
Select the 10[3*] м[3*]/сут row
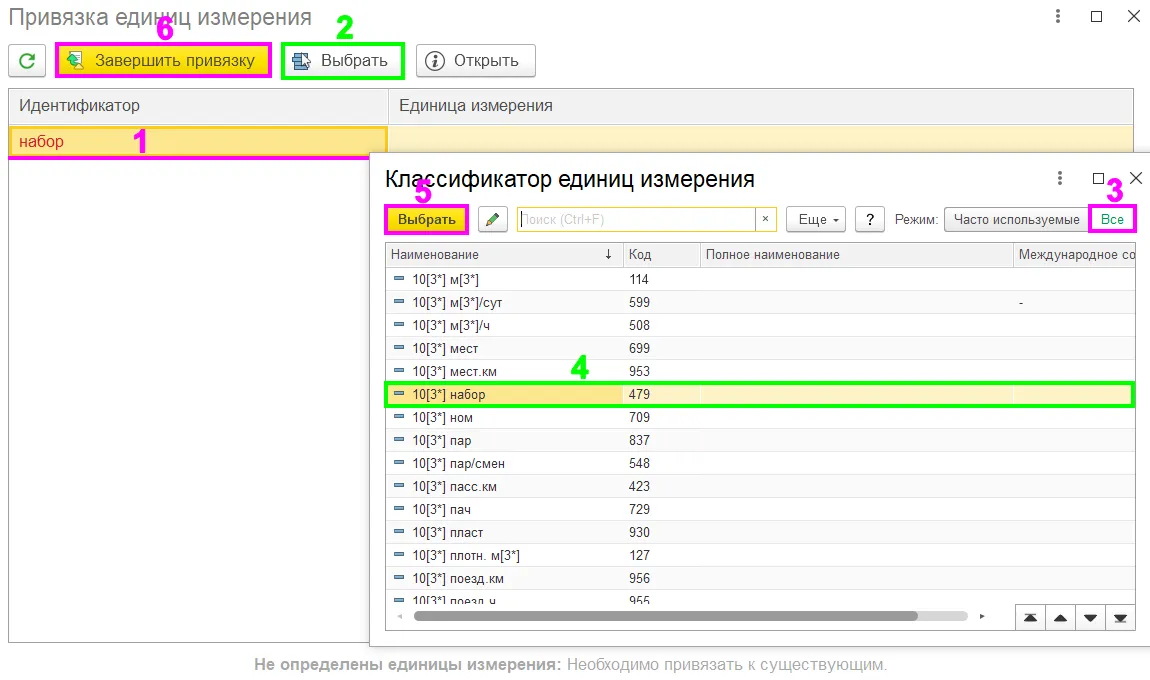[x=761, y=302]
